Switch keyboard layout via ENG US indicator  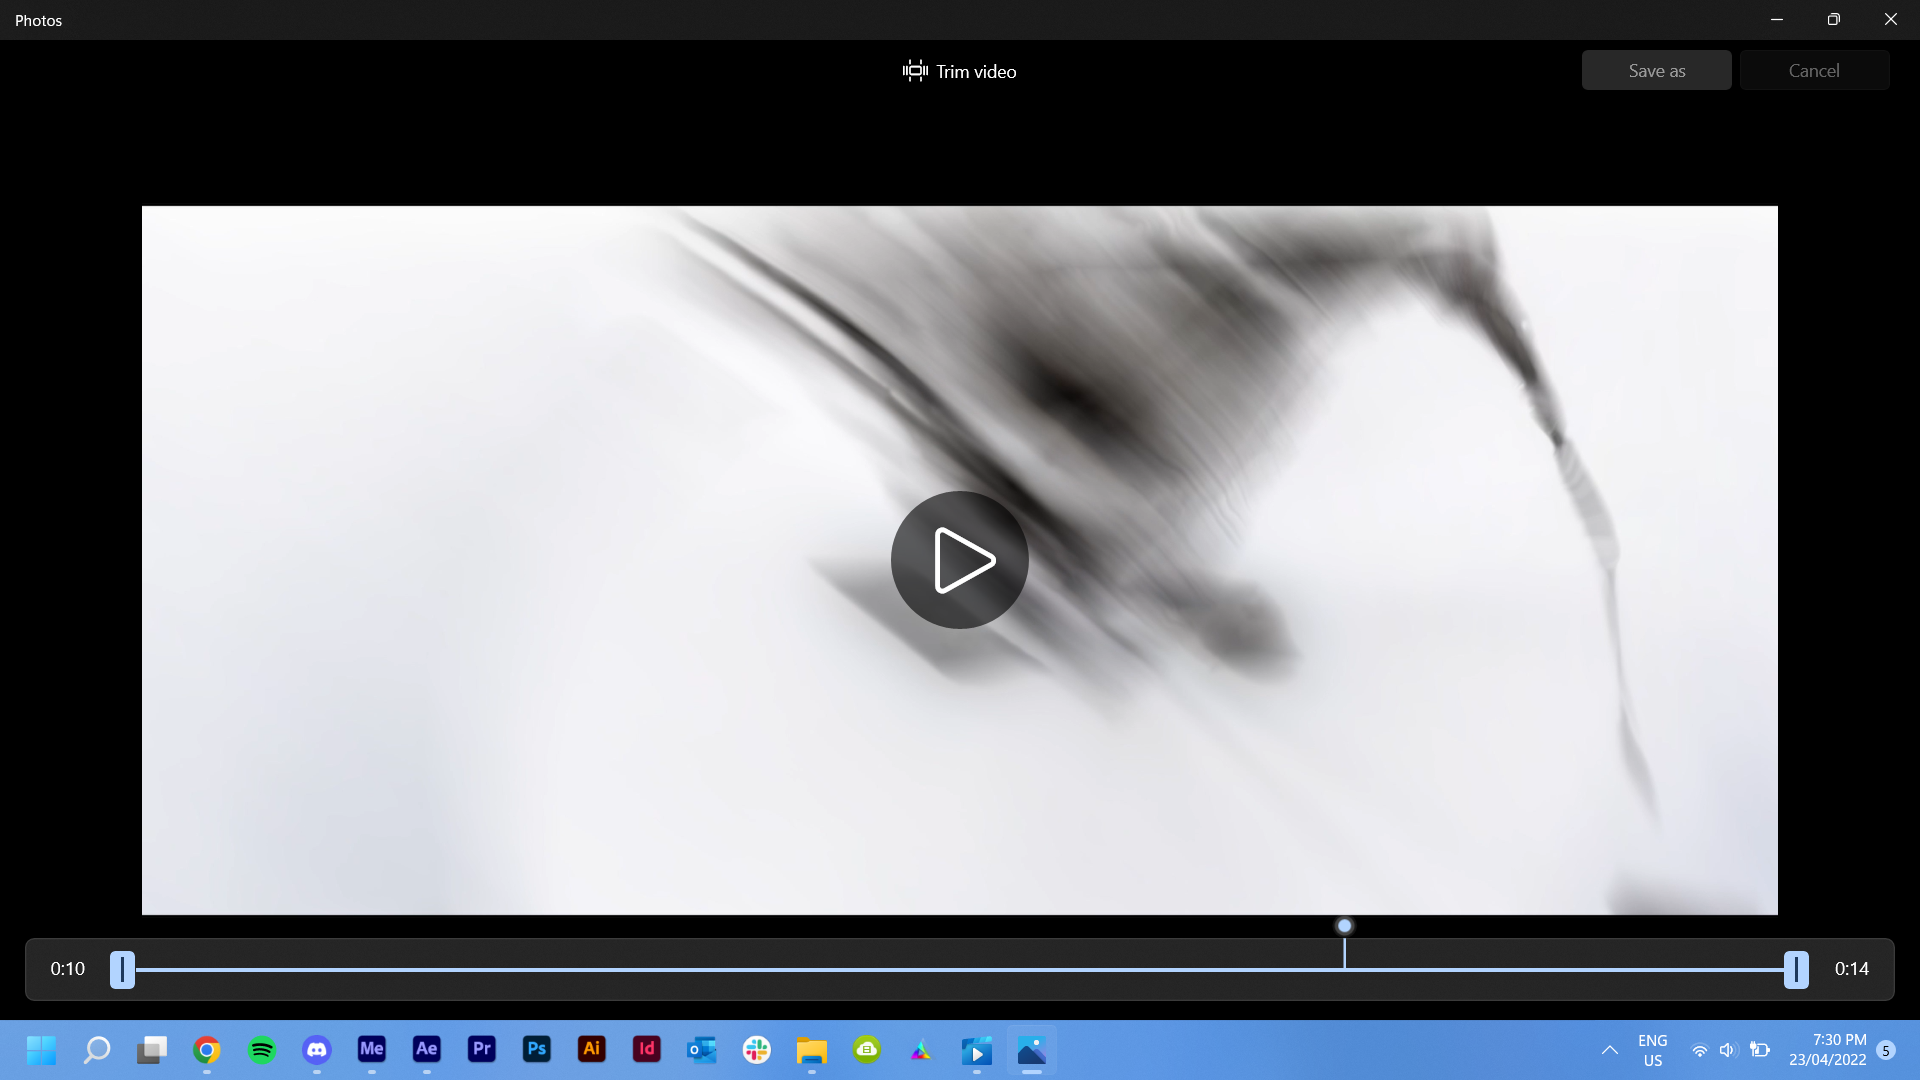(1652, 1050)
